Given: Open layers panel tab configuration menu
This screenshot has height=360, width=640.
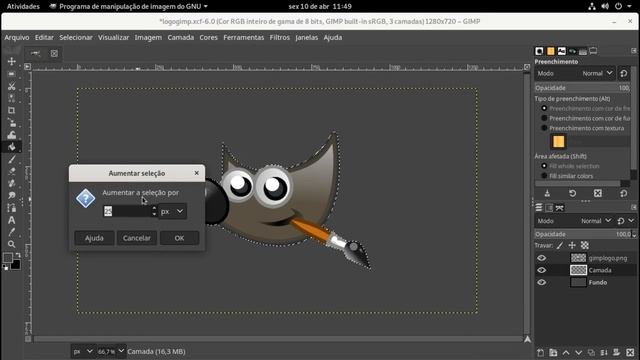Looking at the screenshot, I should pyautogui.click(x=633, y=208).
